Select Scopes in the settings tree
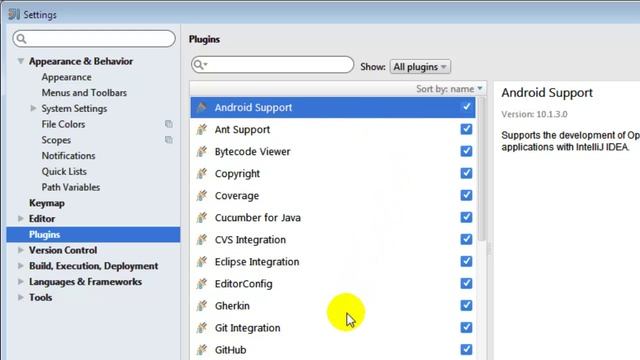This screenshot has width=640, height=360. (x=56, y=140)
